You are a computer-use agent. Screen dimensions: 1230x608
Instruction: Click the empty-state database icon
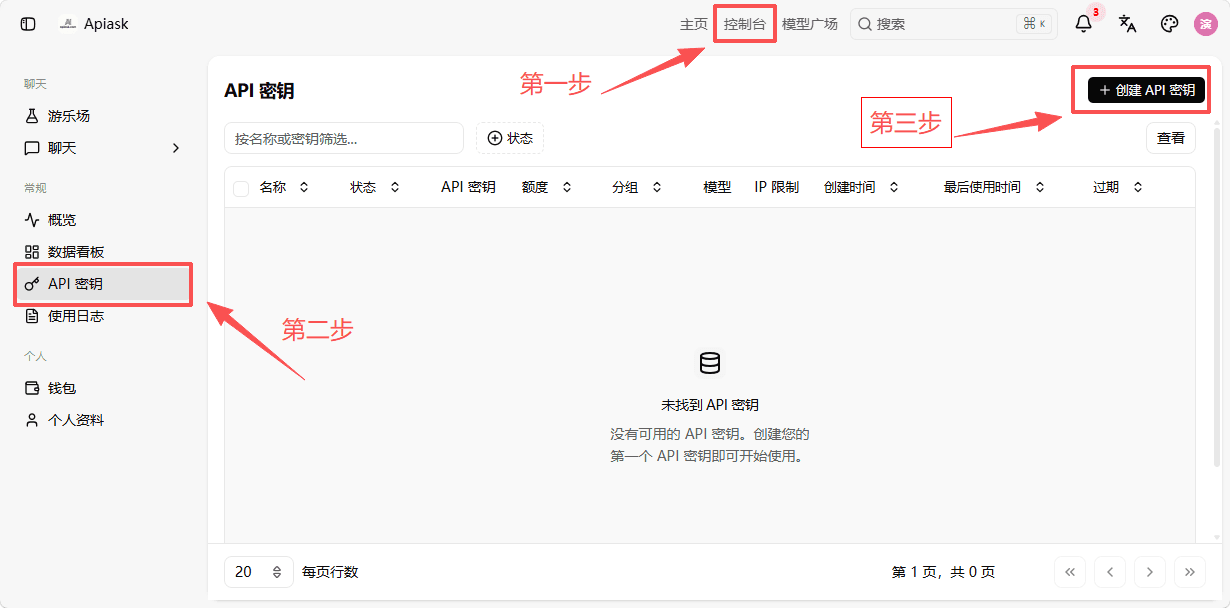tap(710, 363)
